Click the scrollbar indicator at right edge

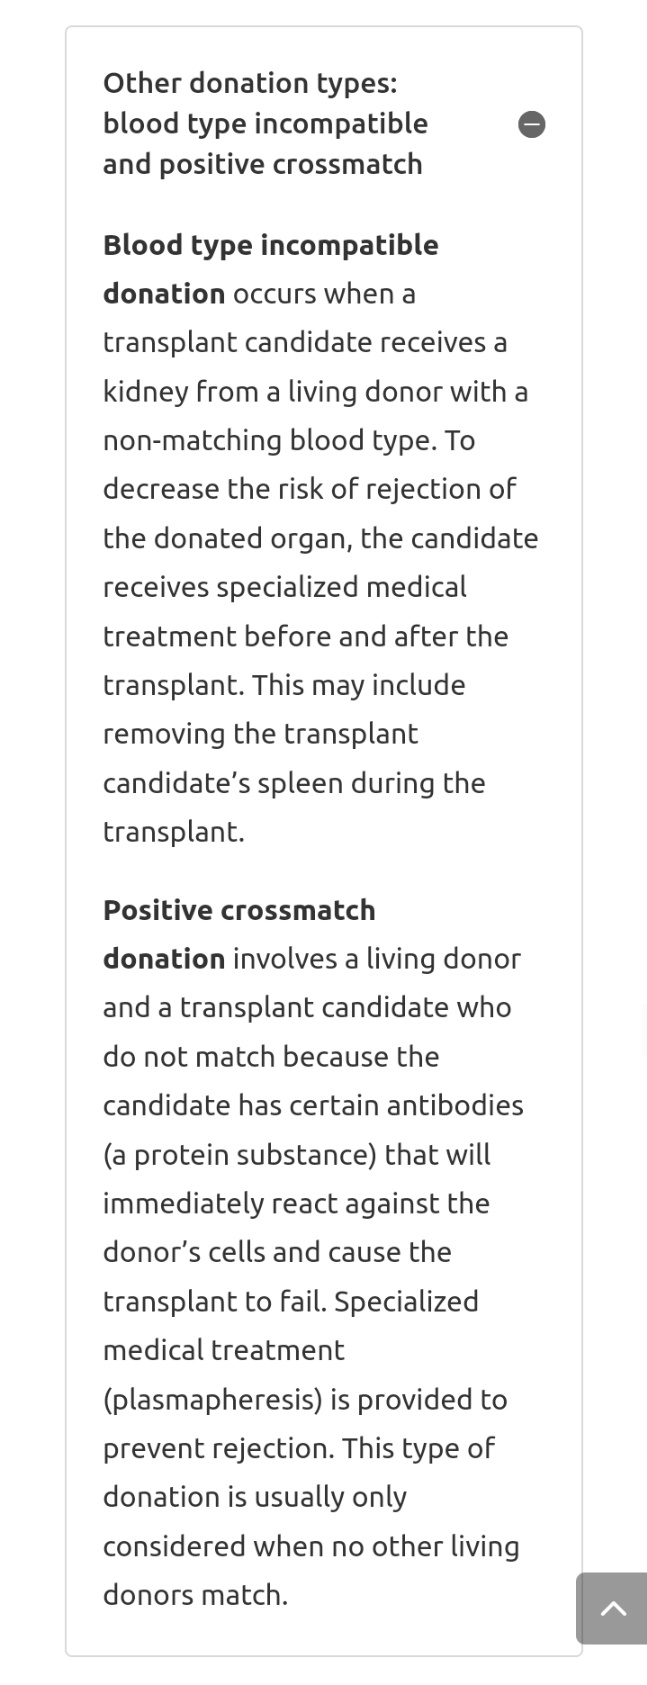(645, 1032)
